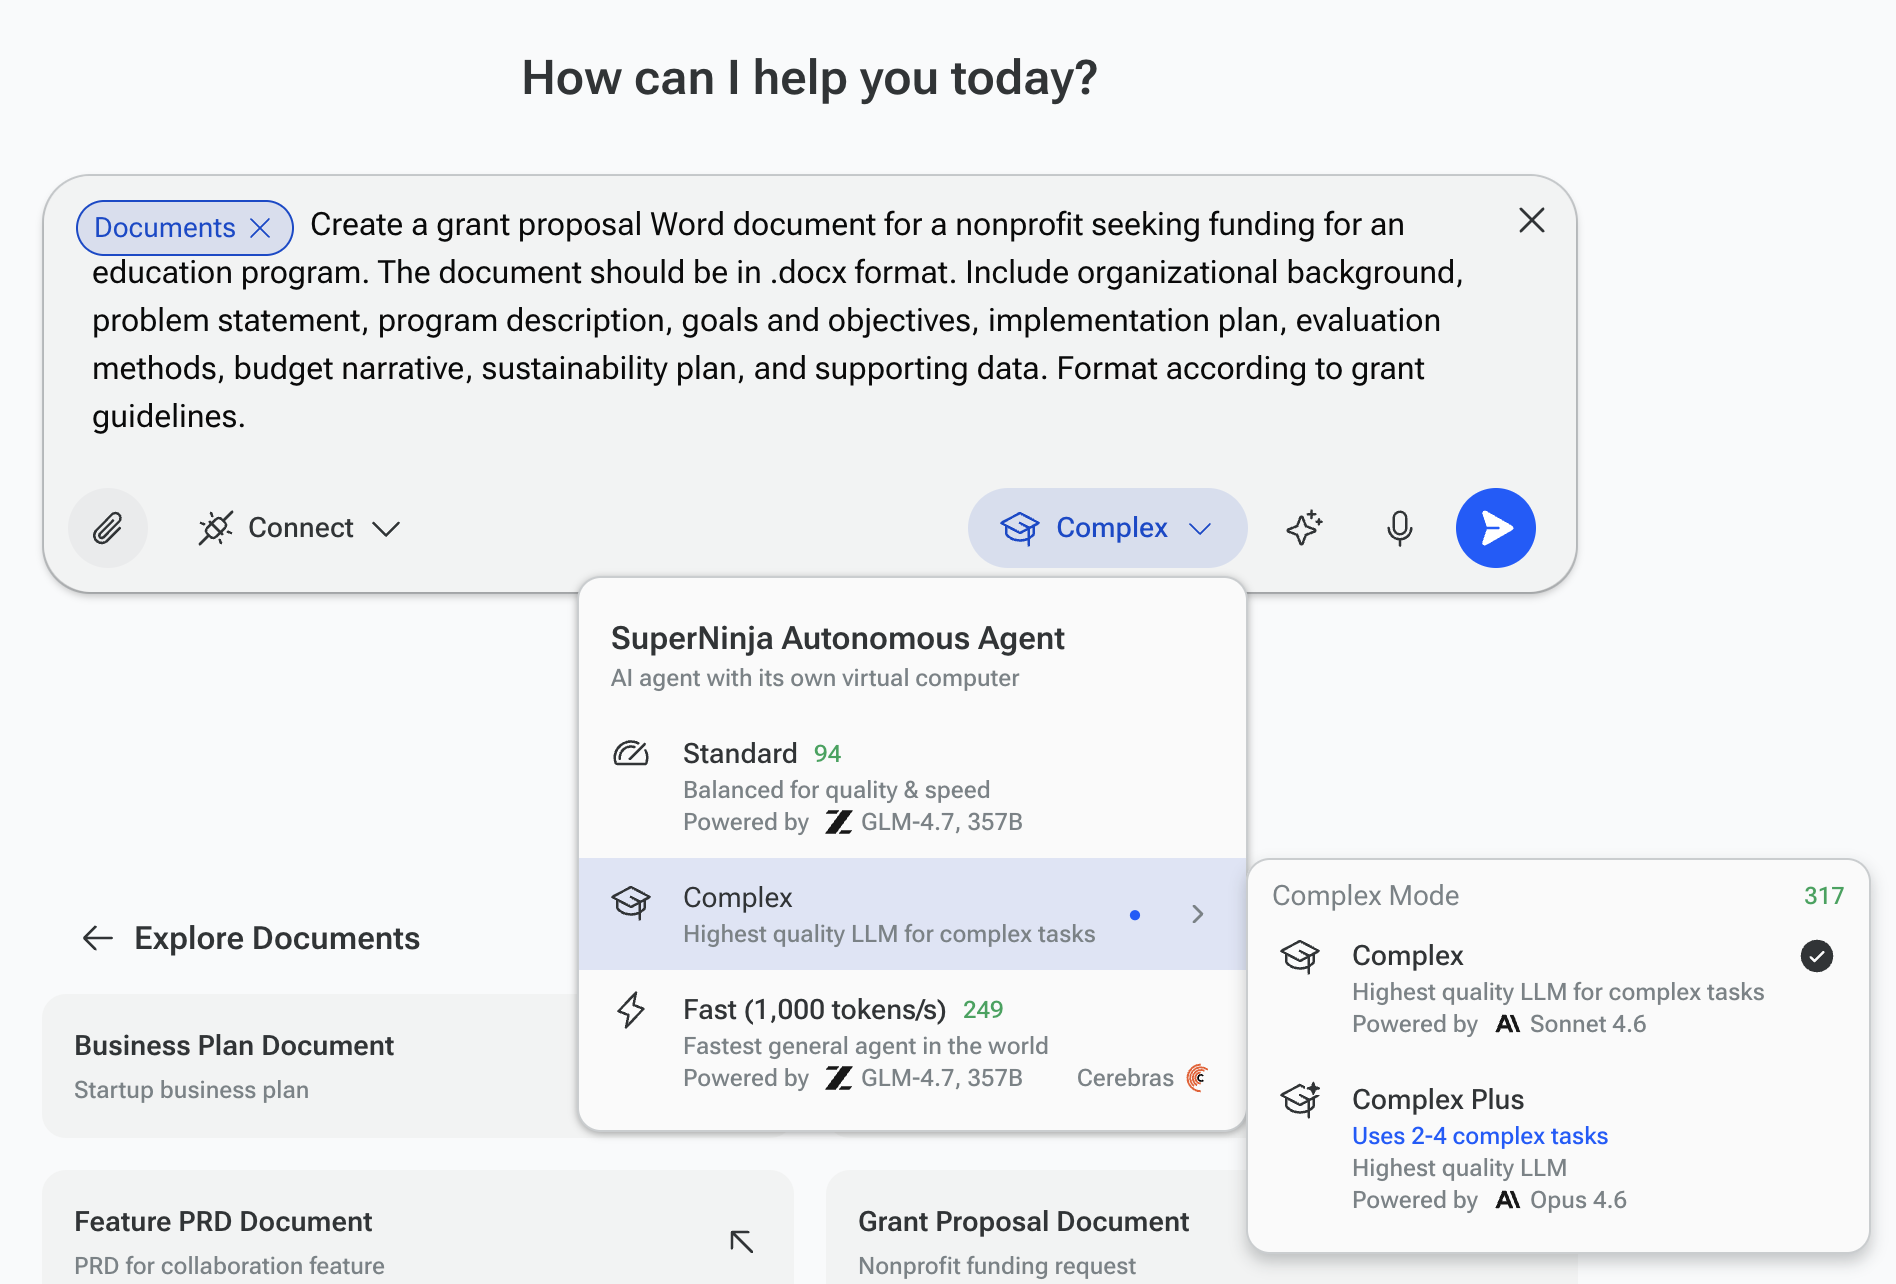Click the Sonnet 4.6 model name
The height and width of the screenshot is (1284, 1896).
[1588, 1024]
